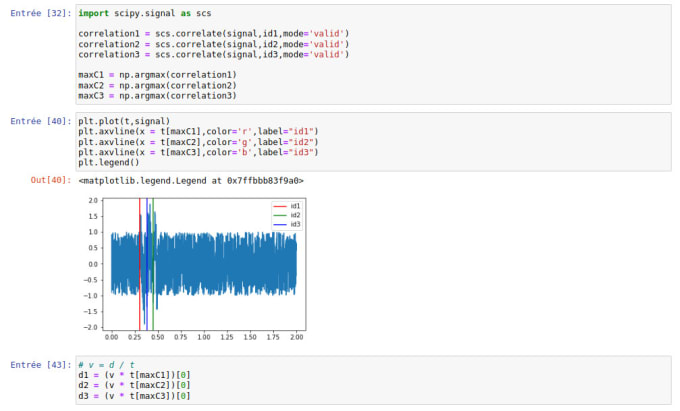Click the 'import scipy.signal as scs' code line
Screen dimensions: 680x411
145,13
